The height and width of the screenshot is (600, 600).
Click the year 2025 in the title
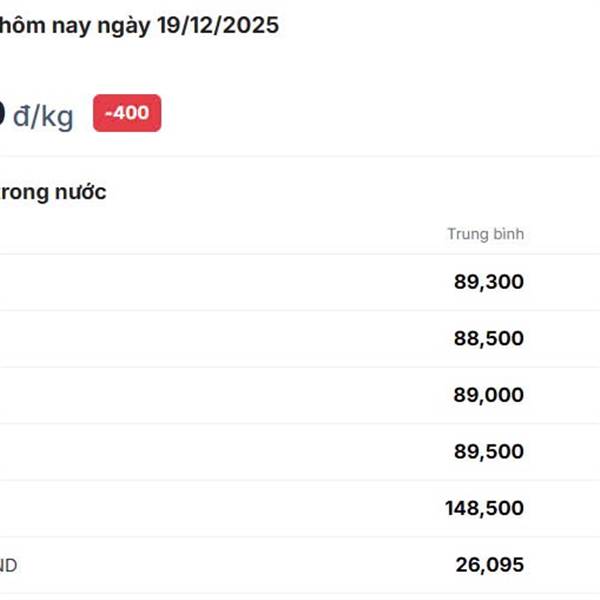pos(253,26)
